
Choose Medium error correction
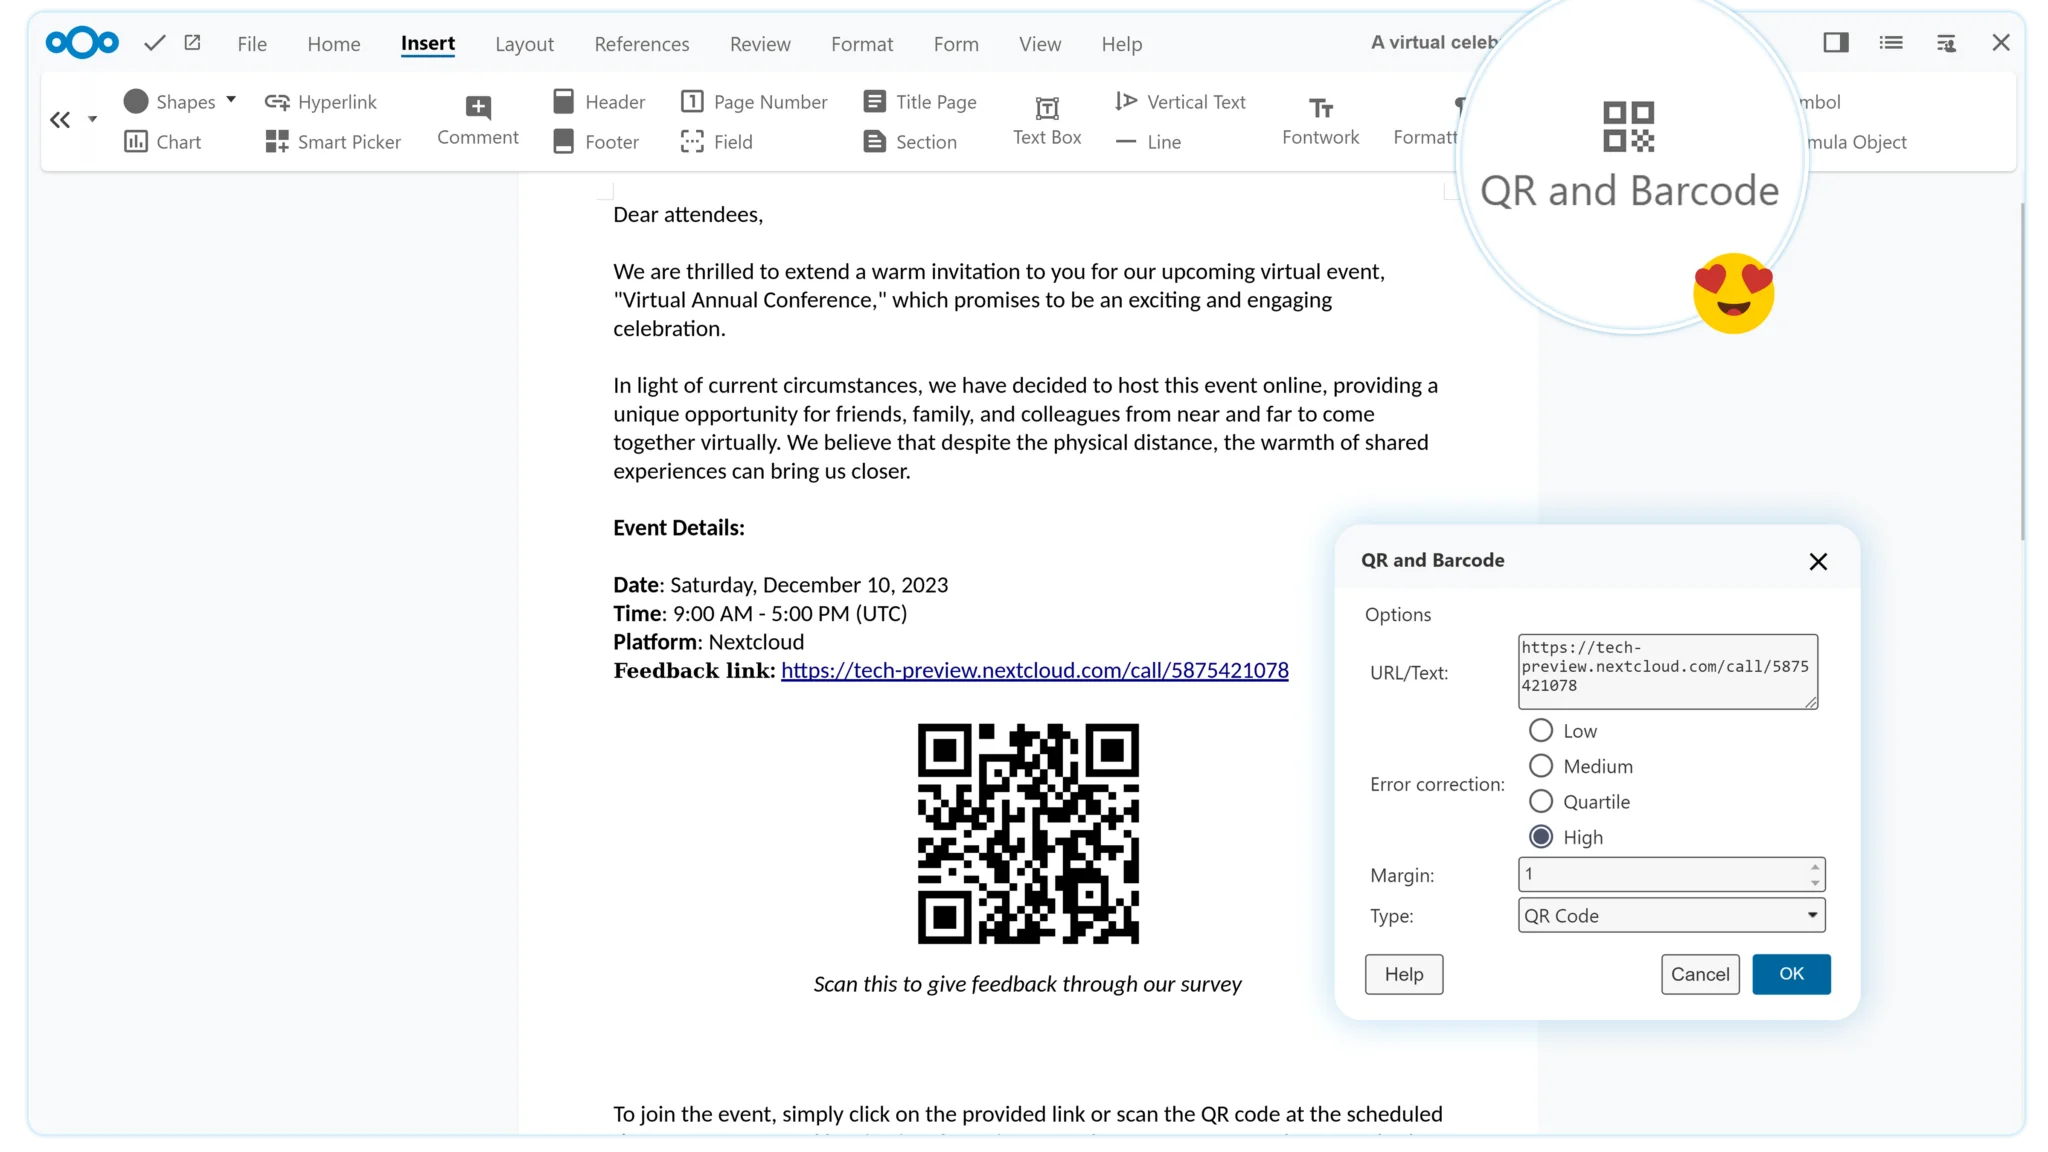point(1540,765)
